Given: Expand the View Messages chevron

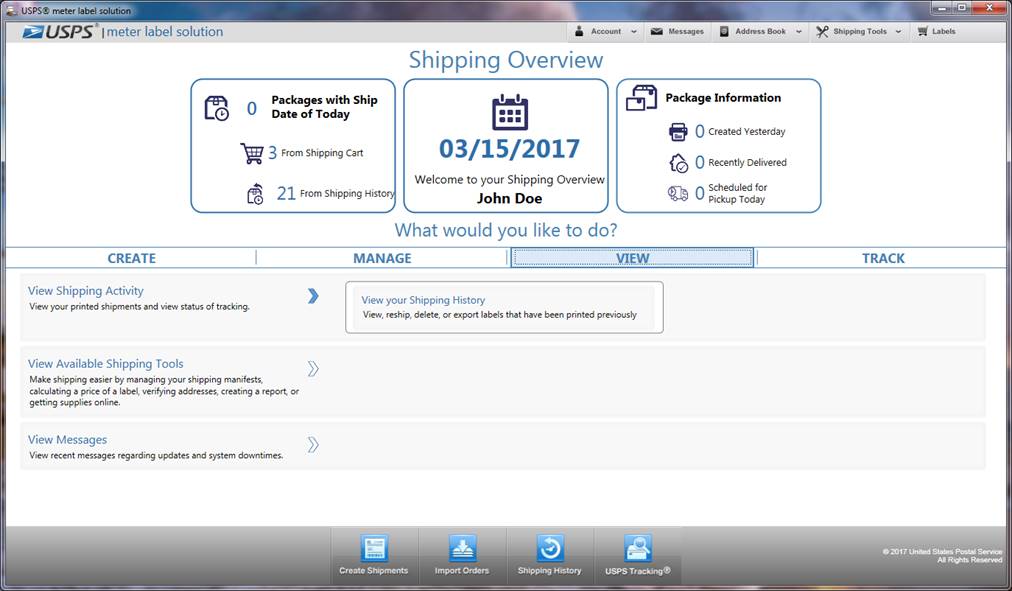Looking at the screenshot, I should 313,445.
